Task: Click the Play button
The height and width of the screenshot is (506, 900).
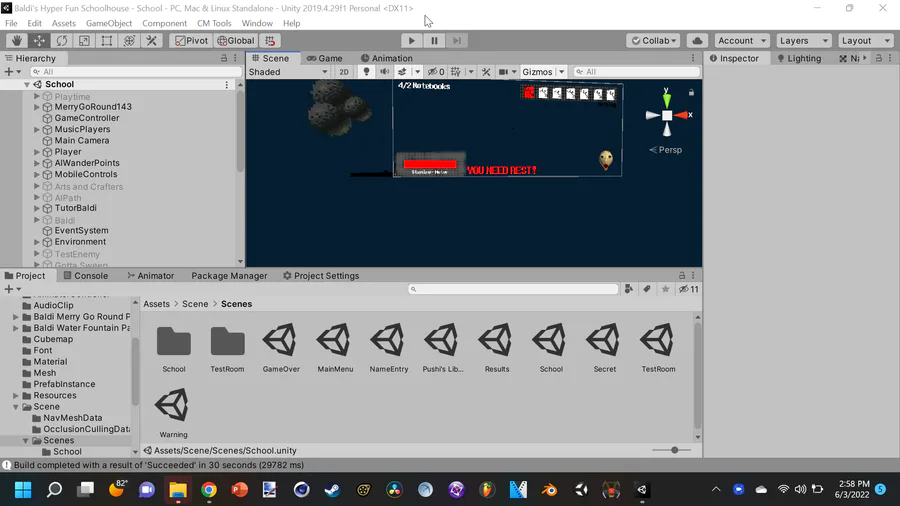Action: (x=411, y=41)
